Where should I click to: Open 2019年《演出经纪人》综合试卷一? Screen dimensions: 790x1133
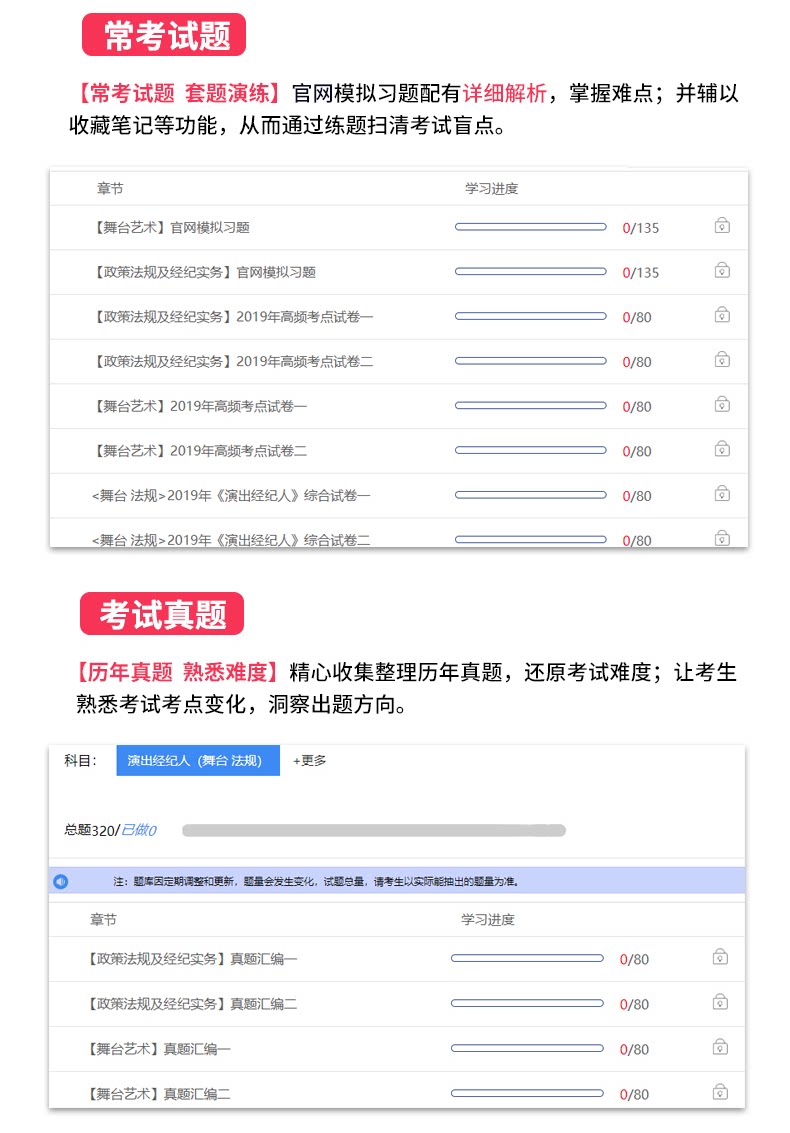[231, 496]
